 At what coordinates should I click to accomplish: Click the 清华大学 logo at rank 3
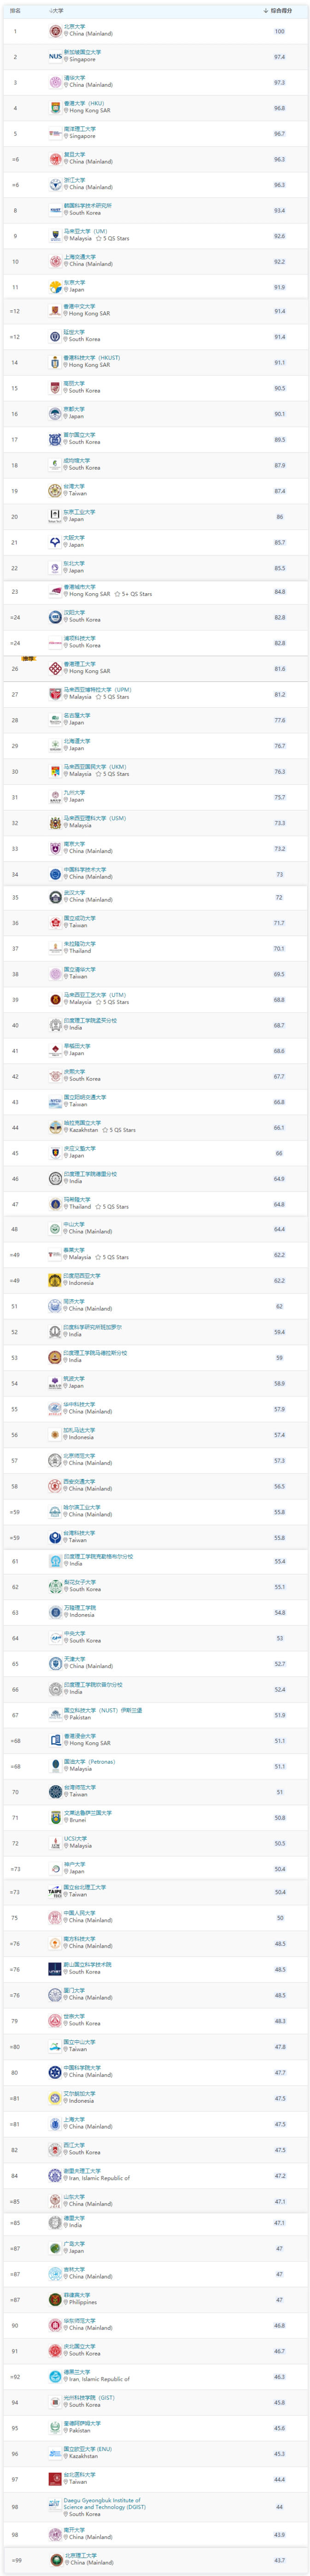(x=55, y=82)
